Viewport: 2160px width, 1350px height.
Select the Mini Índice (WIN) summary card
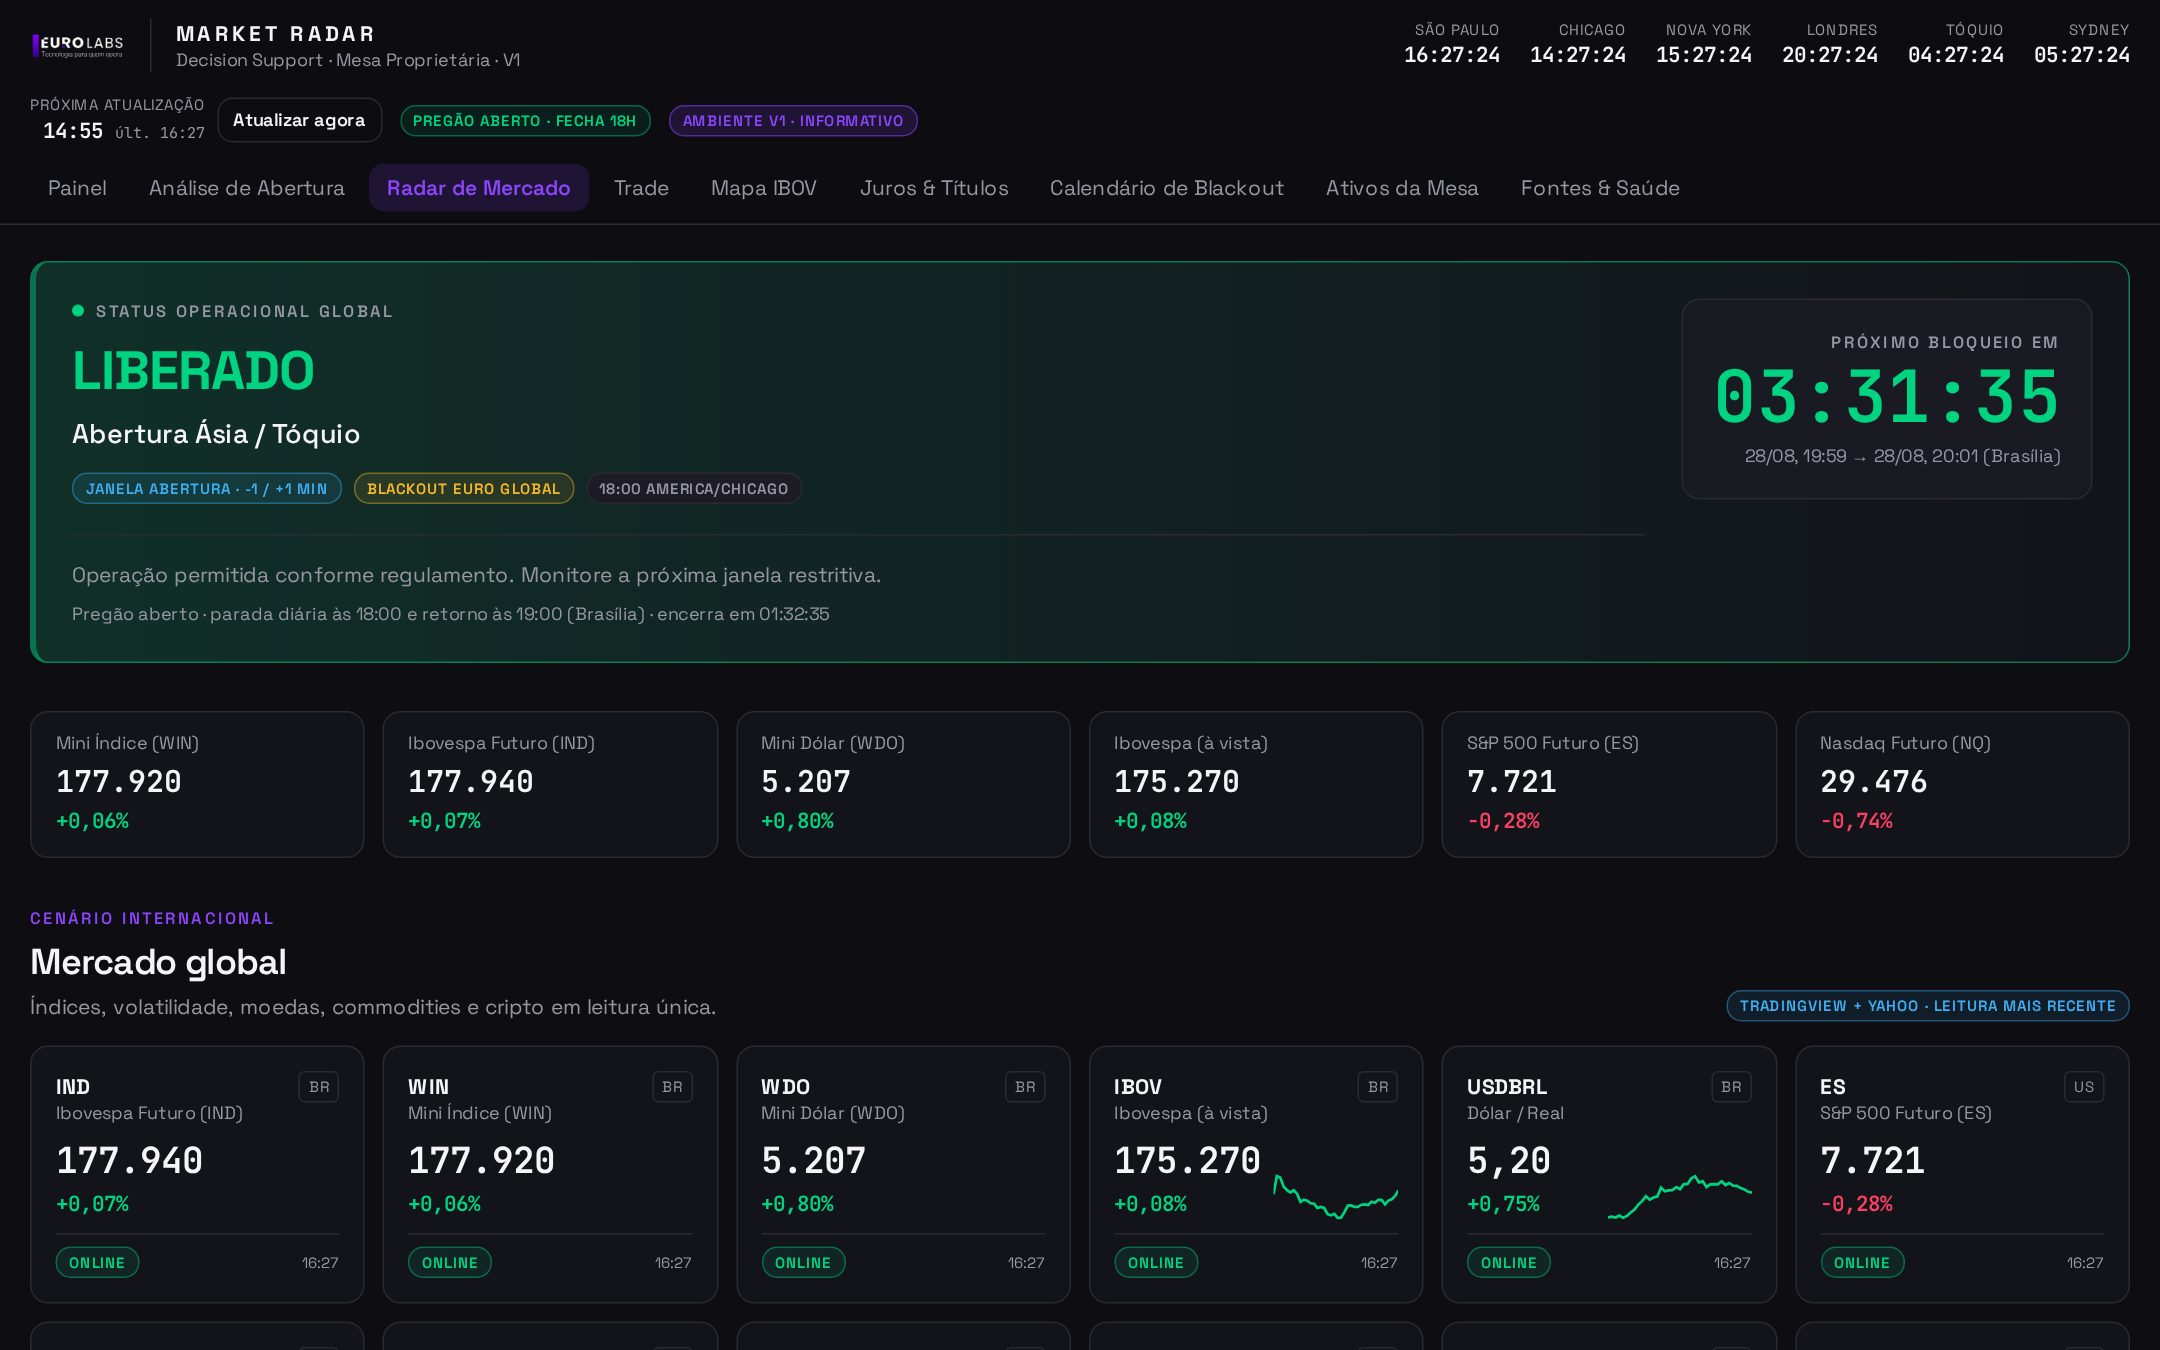point(197,784)
